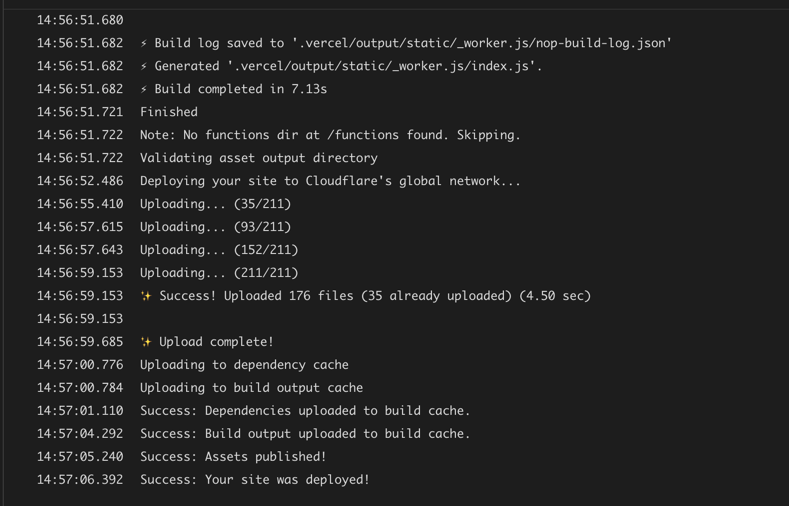
Task: Click the "Uploading... (211/211)" log entry
Action: click(x=219, y=273)
